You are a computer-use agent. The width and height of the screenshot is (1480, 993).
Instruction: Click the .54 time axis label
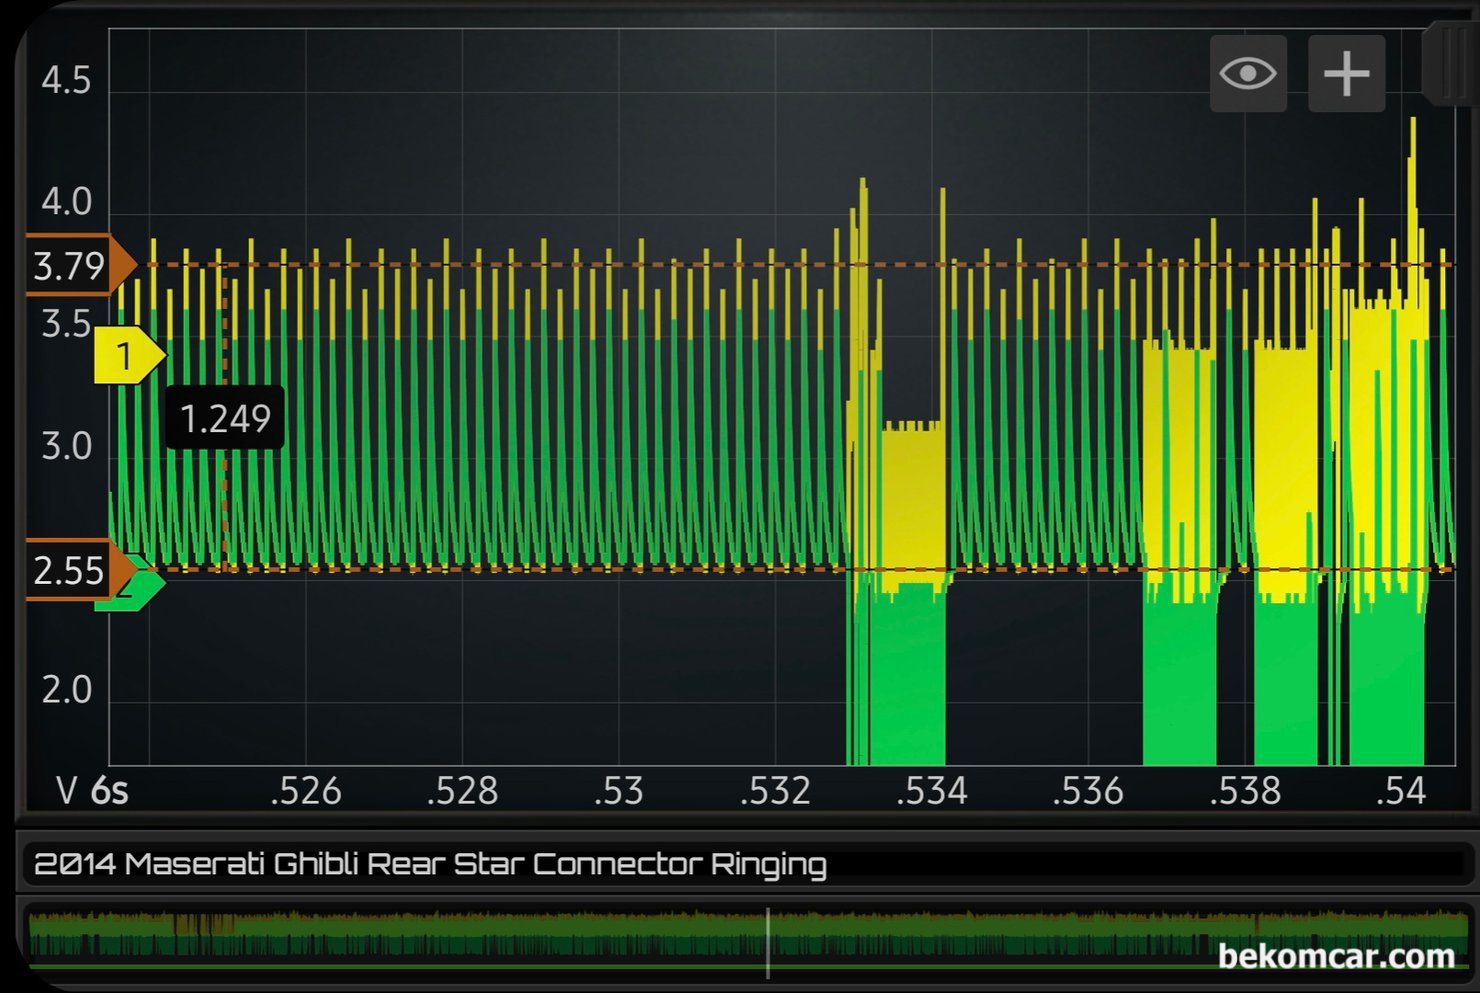coord(1400,791)
